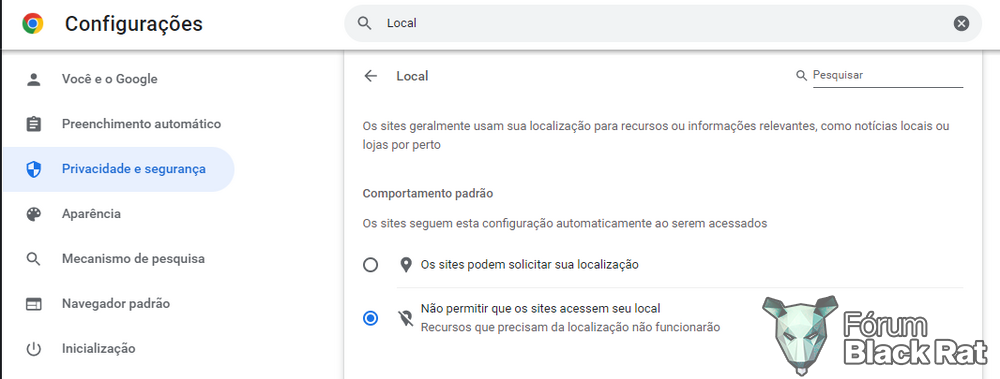Click 'Não permitir que os sites acessem seu local' label
1000x379 pixels.
(540, 309)
